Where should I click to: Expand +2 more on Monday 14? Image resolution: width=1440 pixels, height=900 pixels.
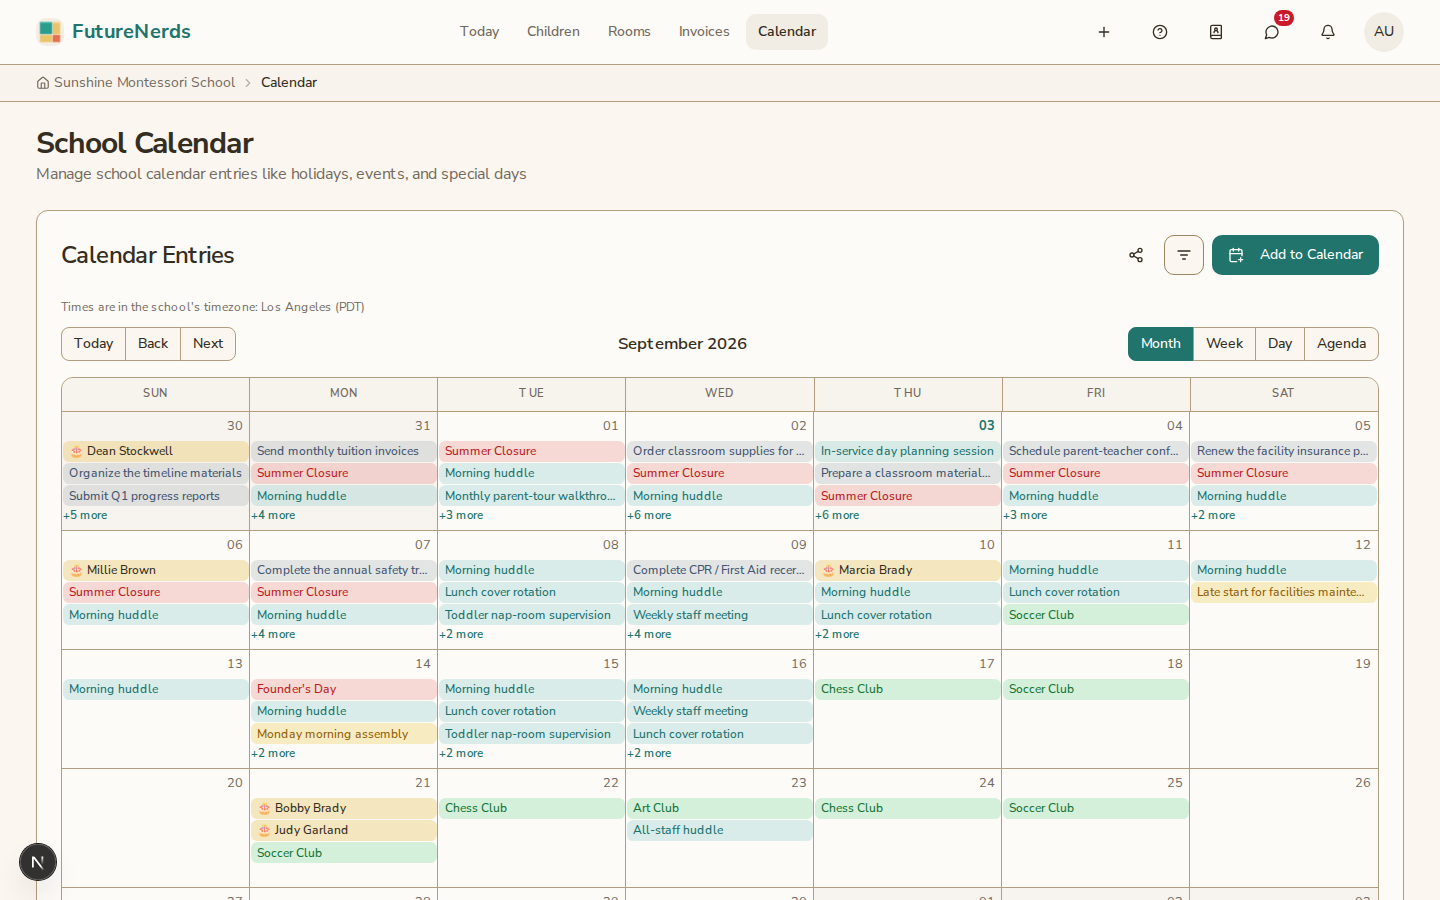click(x=273, y=754)
